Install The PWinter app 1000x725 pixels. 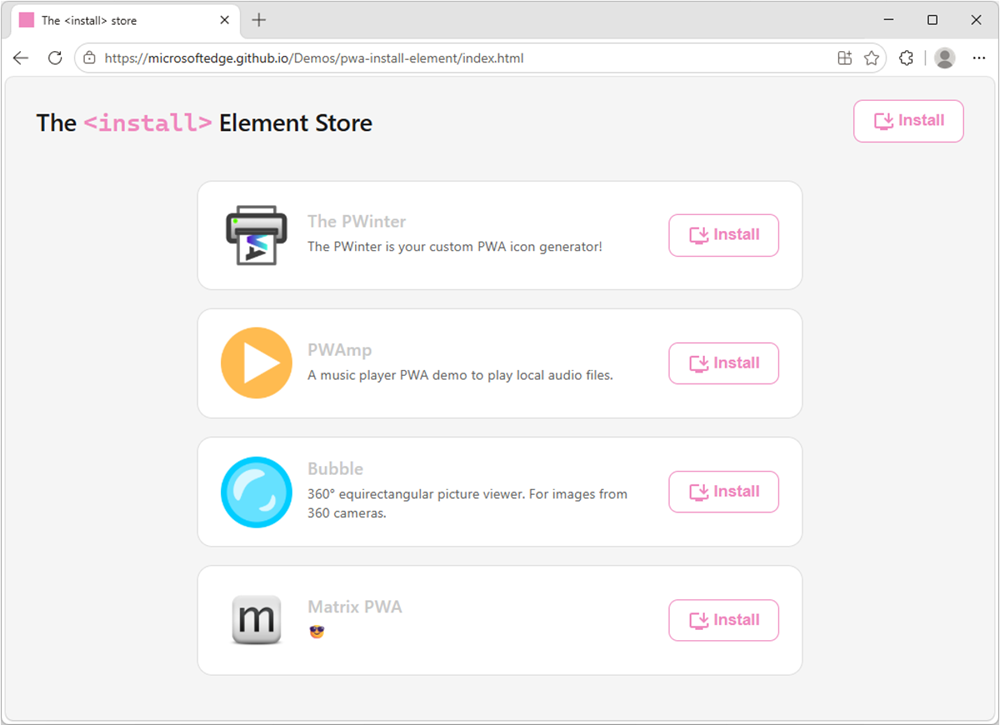(724, 235)
